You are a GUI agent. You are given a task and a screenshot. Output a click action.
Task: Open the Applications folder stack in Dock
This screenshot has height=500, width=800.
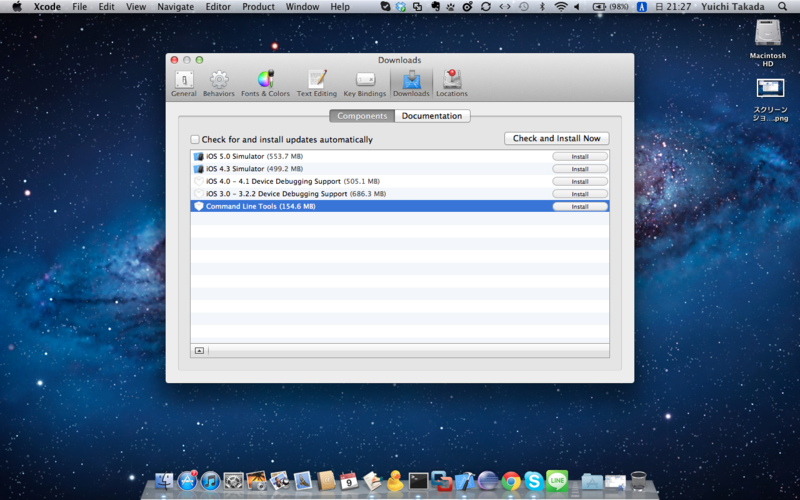592,481
